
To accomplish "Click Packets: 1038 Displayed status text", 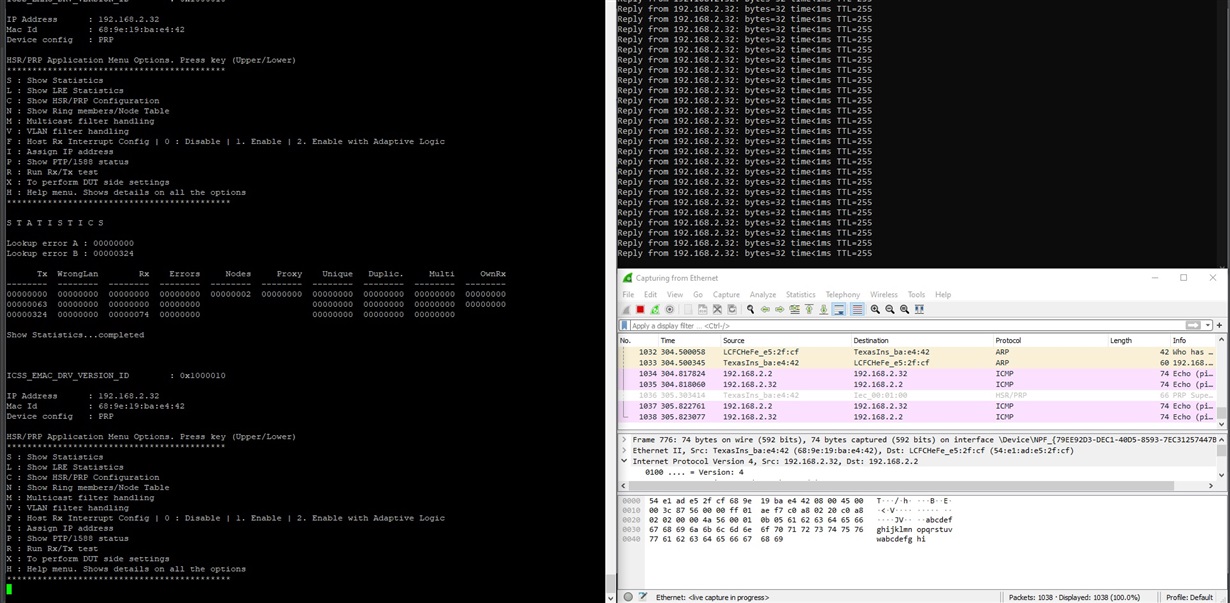I will coord(1074,597).
